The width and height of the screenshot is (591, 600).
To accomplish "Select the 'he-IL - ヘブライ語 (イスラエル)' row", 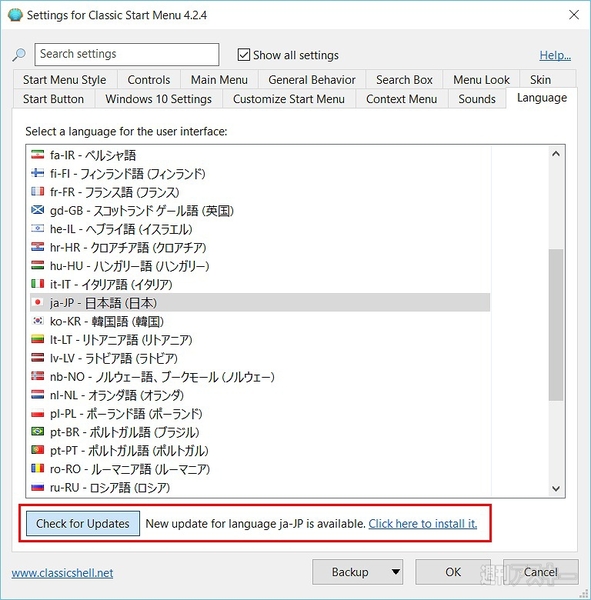I will 260,229.
